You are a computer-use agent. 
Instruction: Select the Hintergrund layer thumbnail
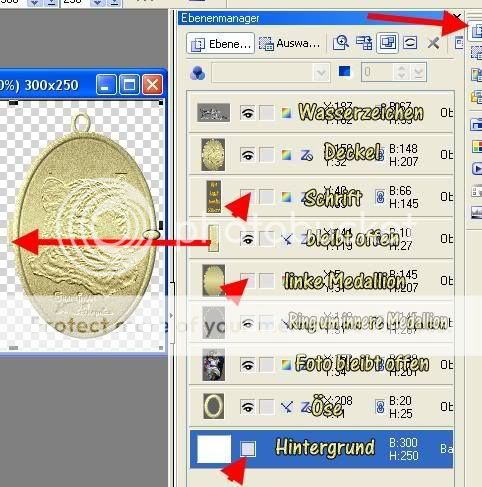[214, 449]
